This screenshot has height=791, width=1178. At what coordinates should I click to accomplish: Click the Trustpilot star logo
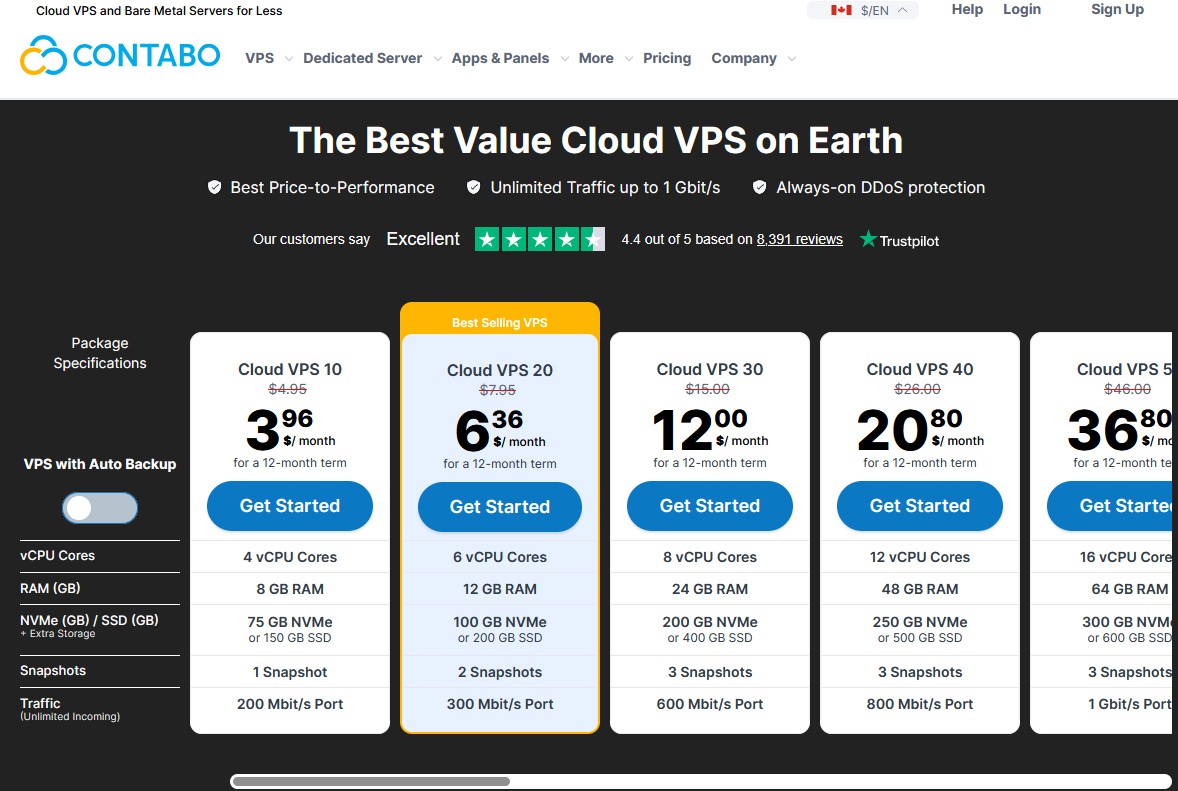point(868,239)
